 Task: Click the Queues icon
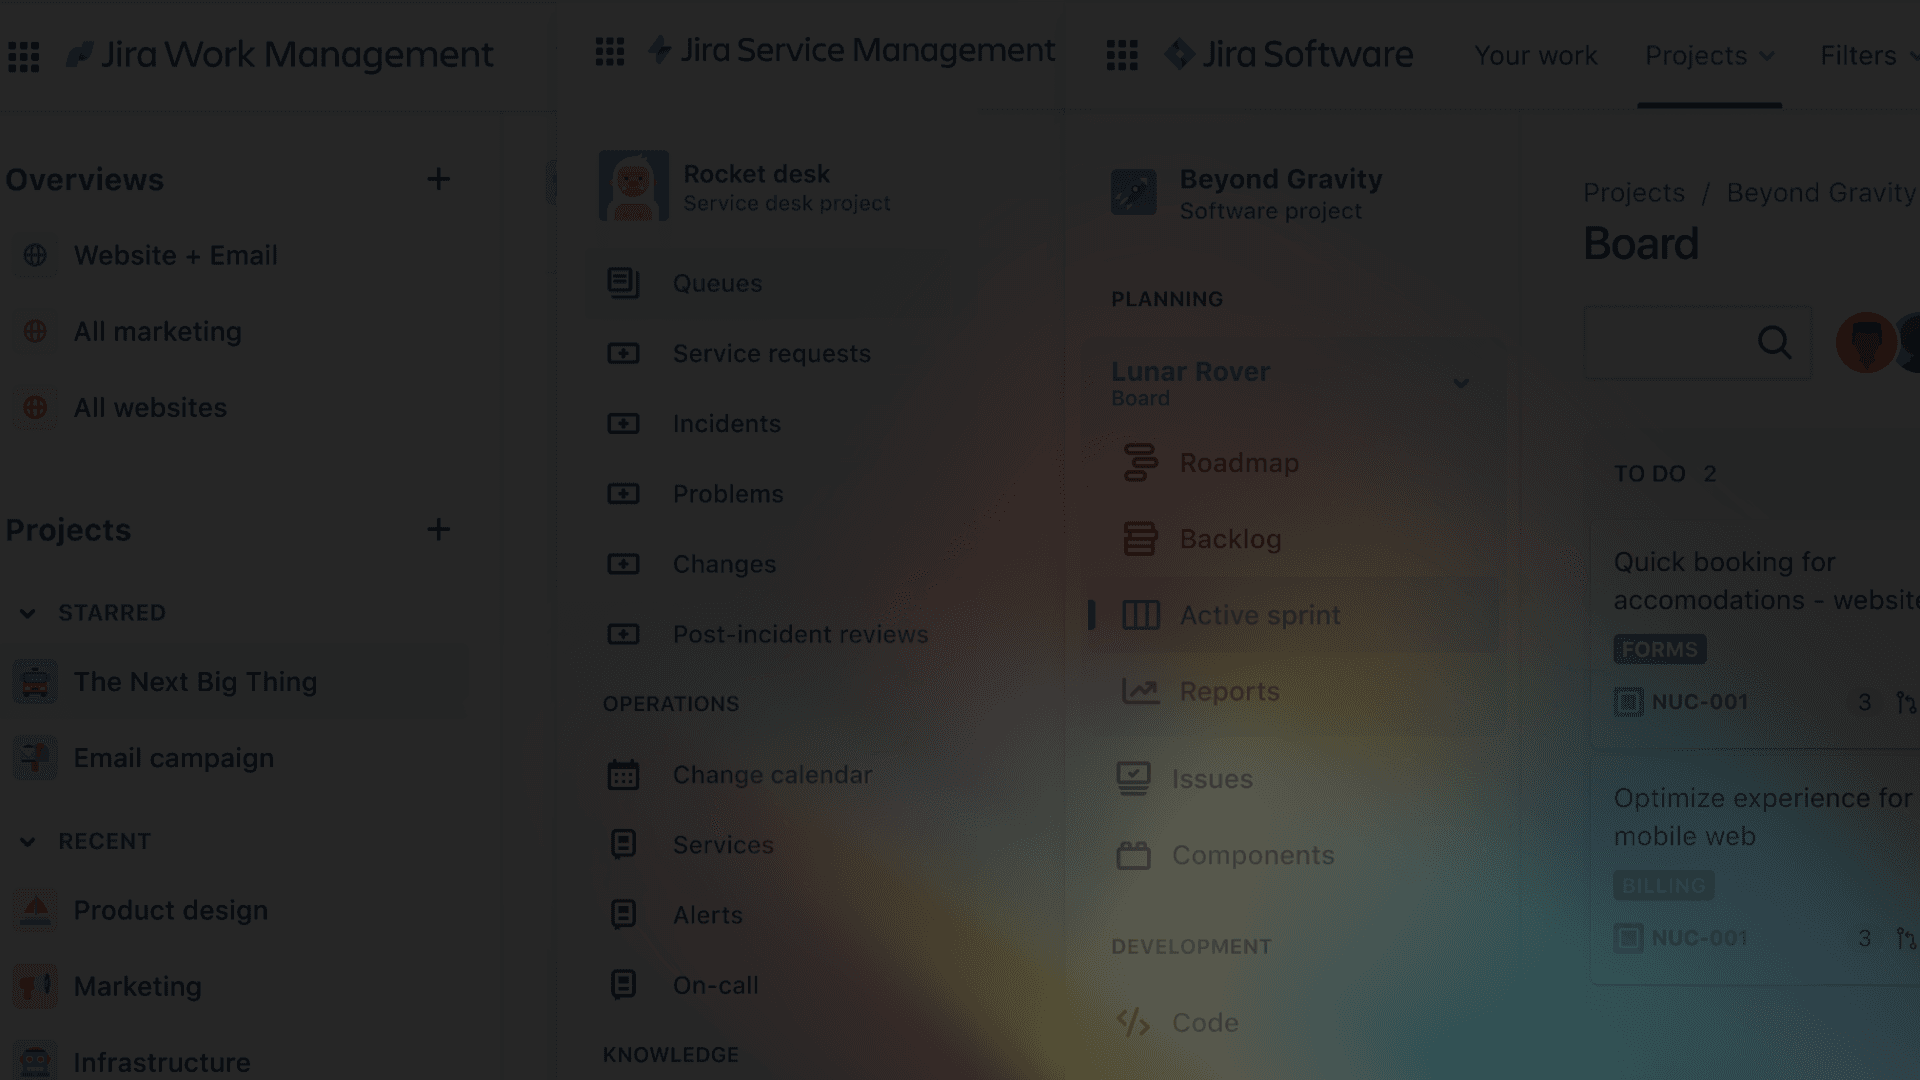(x=623, y=283)
